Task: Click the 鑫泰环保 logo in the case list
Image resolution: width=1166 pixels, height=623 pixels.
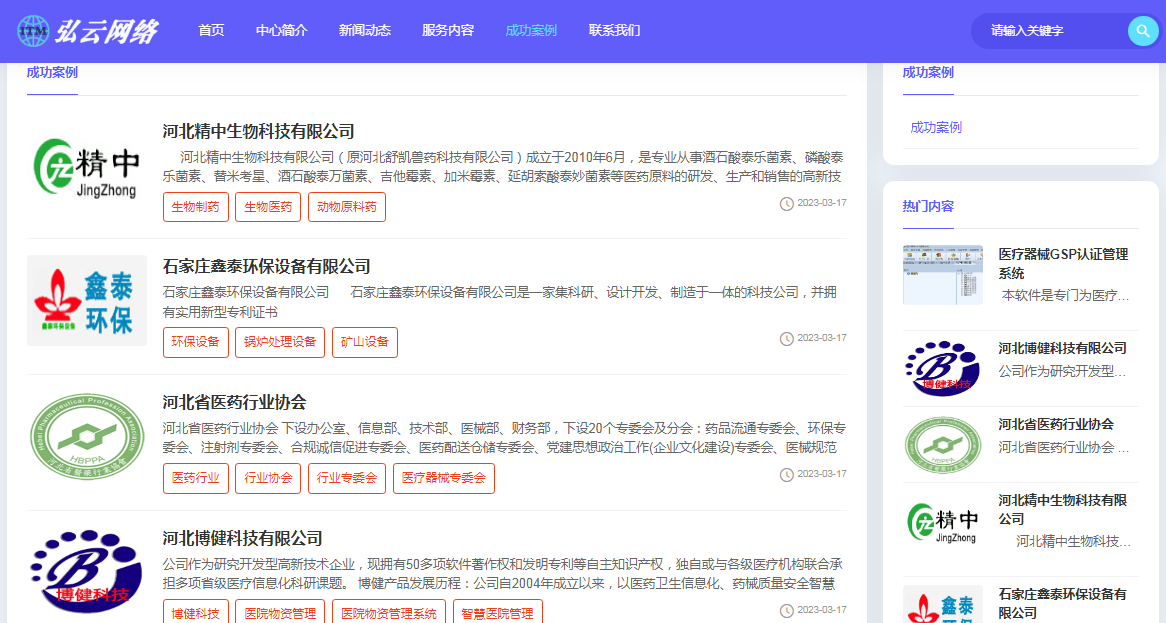Action: coord(87,300)
